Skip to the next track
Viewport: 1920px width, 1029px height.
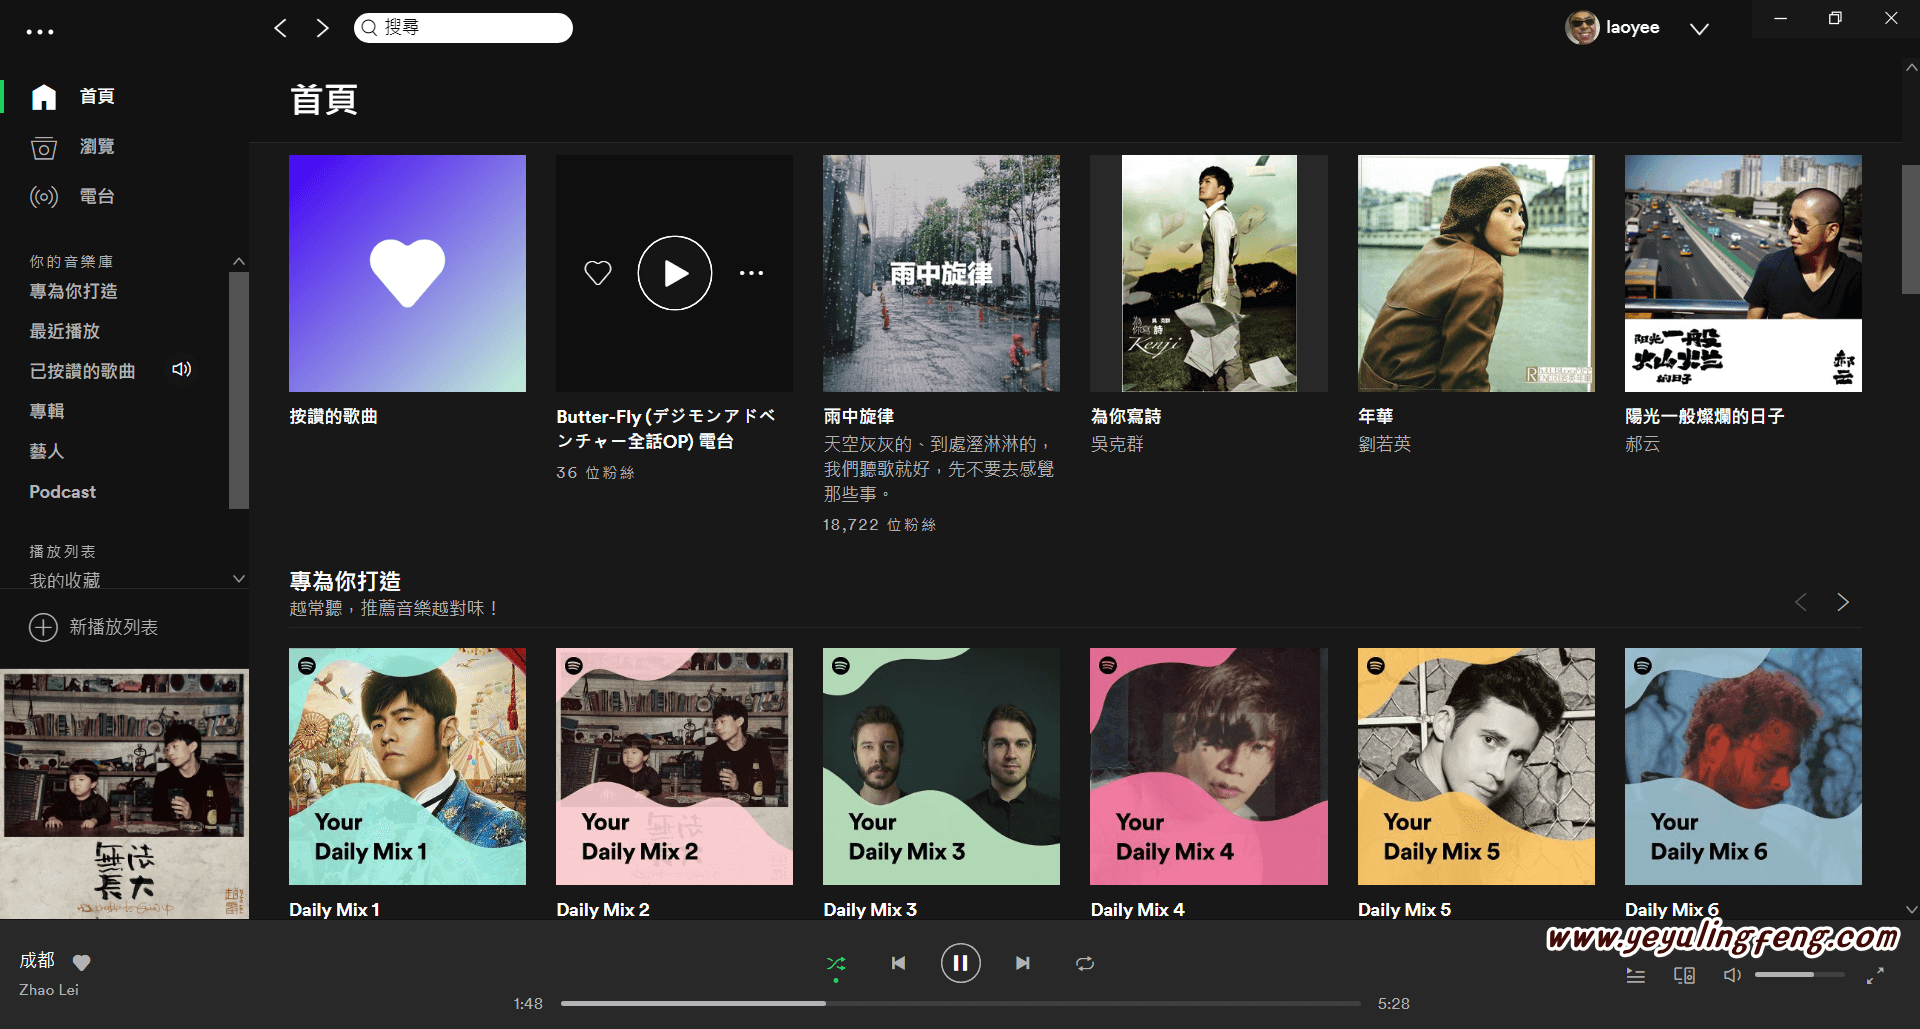1023,963
